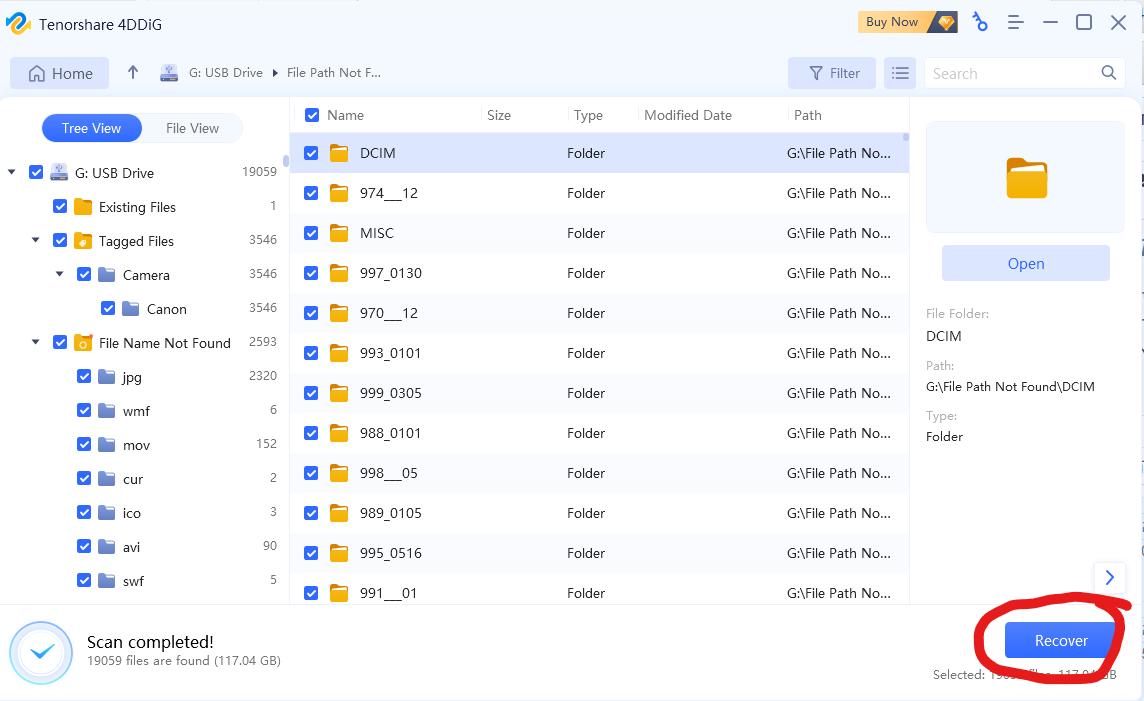The width and height of the screenshot is (1144, 701).
Task: Click the DCIM folder icon in list
Action: click(x=339, y=153)
